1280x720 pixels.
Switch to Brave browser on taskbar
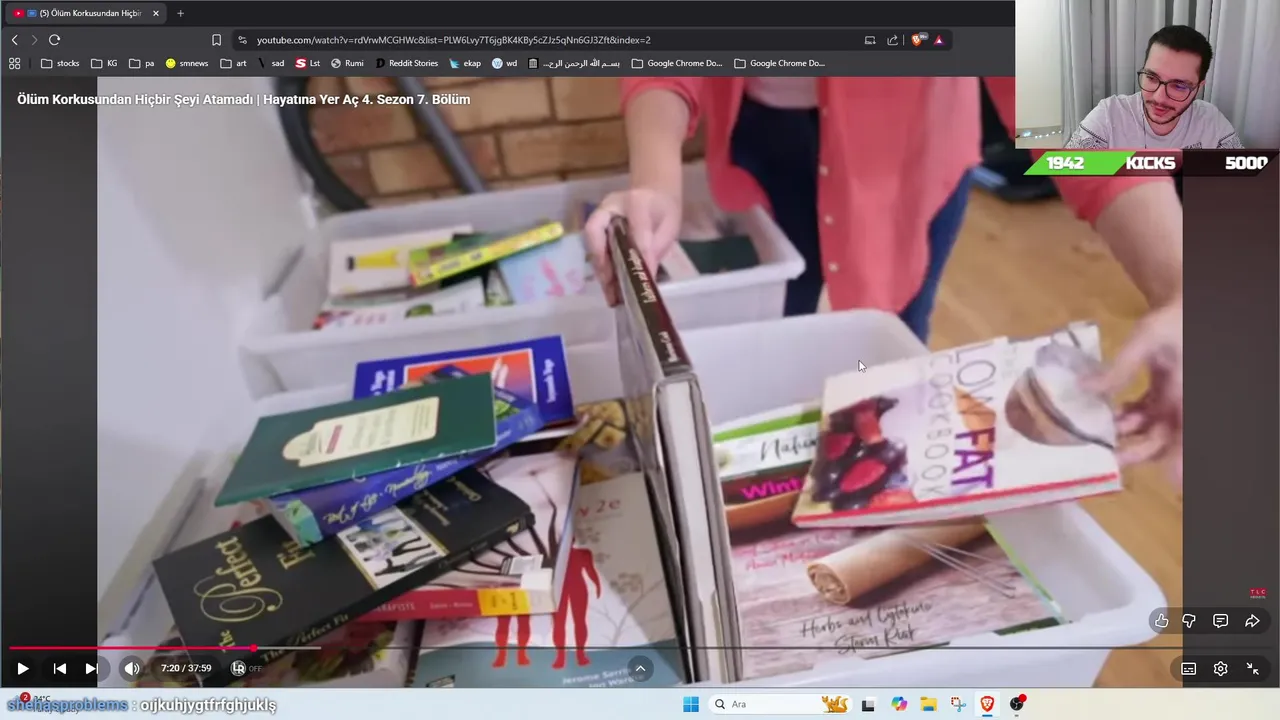(x=987, y=704)
